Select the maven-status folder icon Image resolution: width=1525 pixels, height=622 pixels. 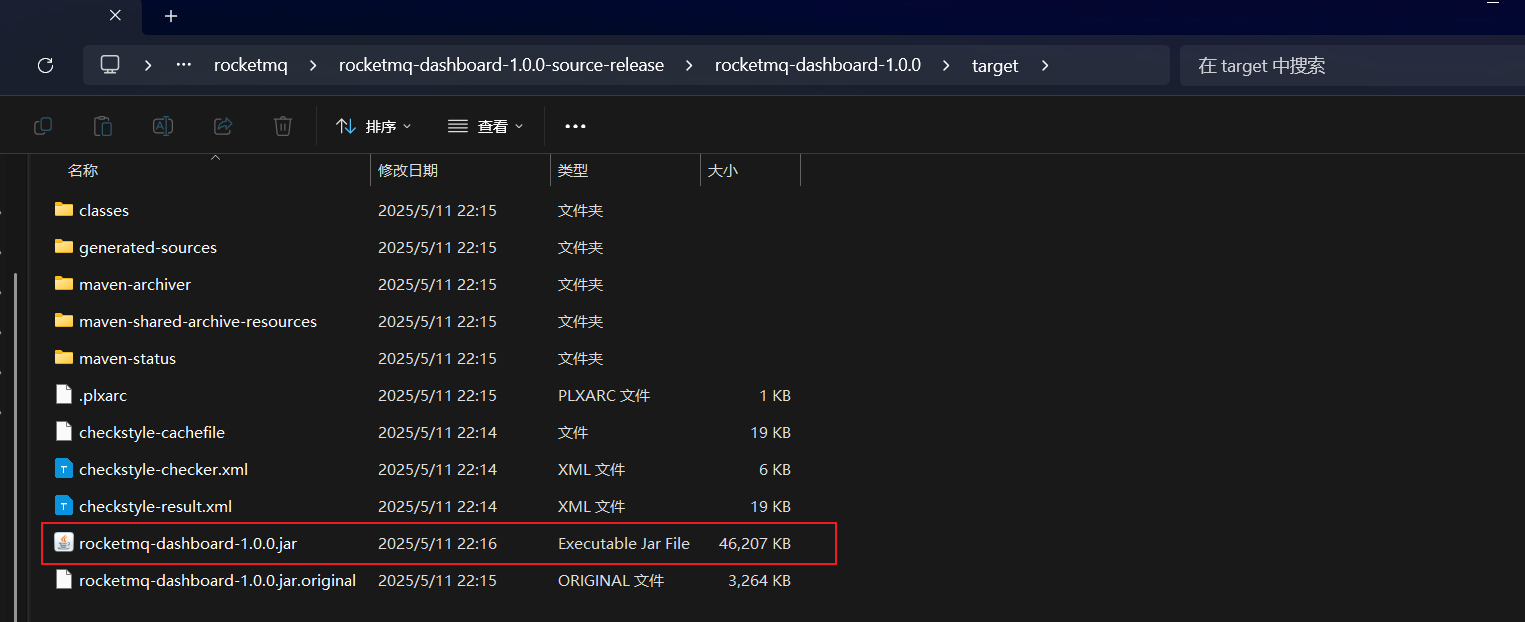tap(64, 358)
